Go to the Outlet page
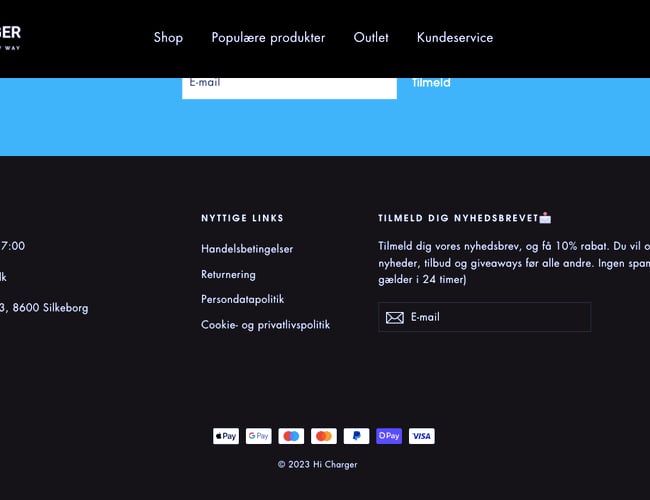Screen dimensions: 650x500 371,37
